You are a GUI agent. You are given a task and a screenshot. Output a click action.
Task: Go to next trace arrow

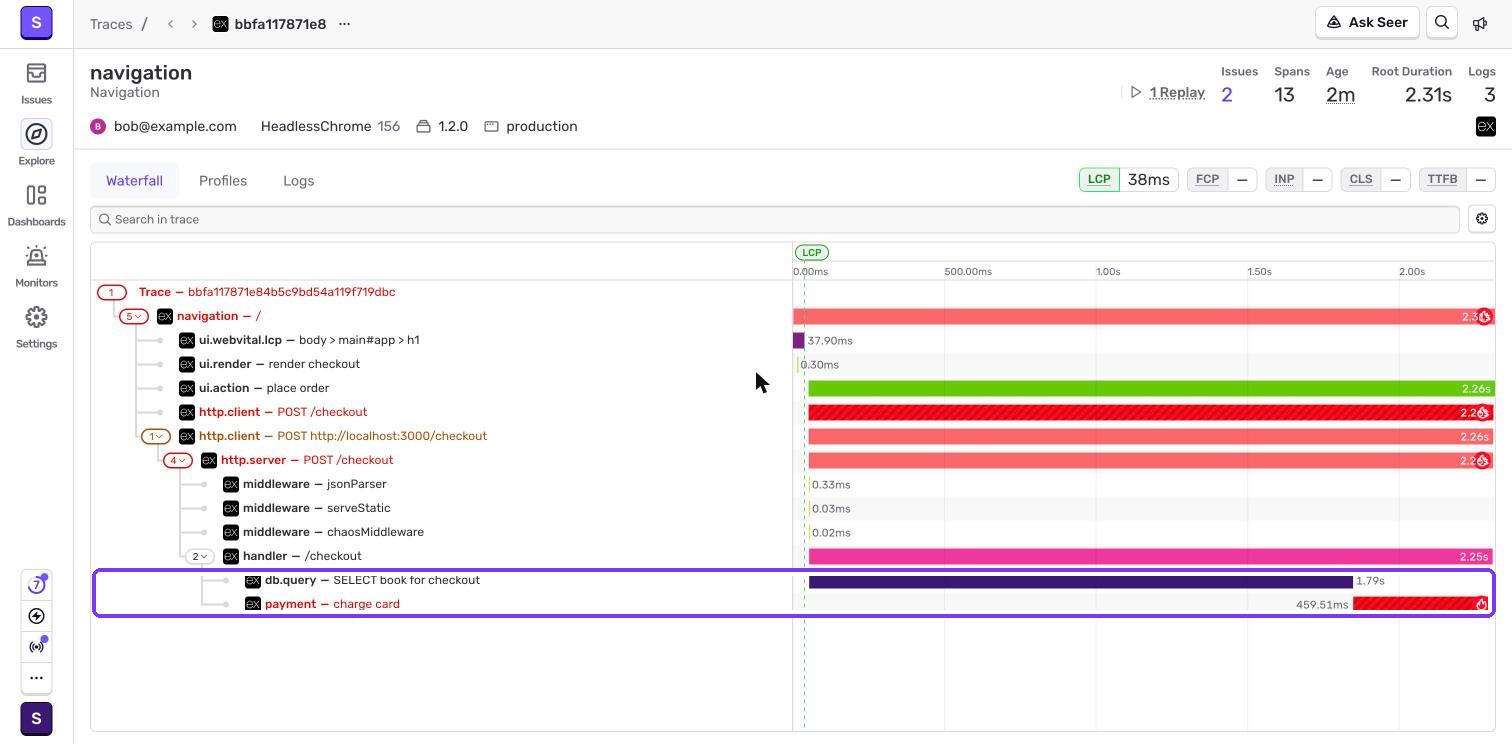(x=194, y=24)
